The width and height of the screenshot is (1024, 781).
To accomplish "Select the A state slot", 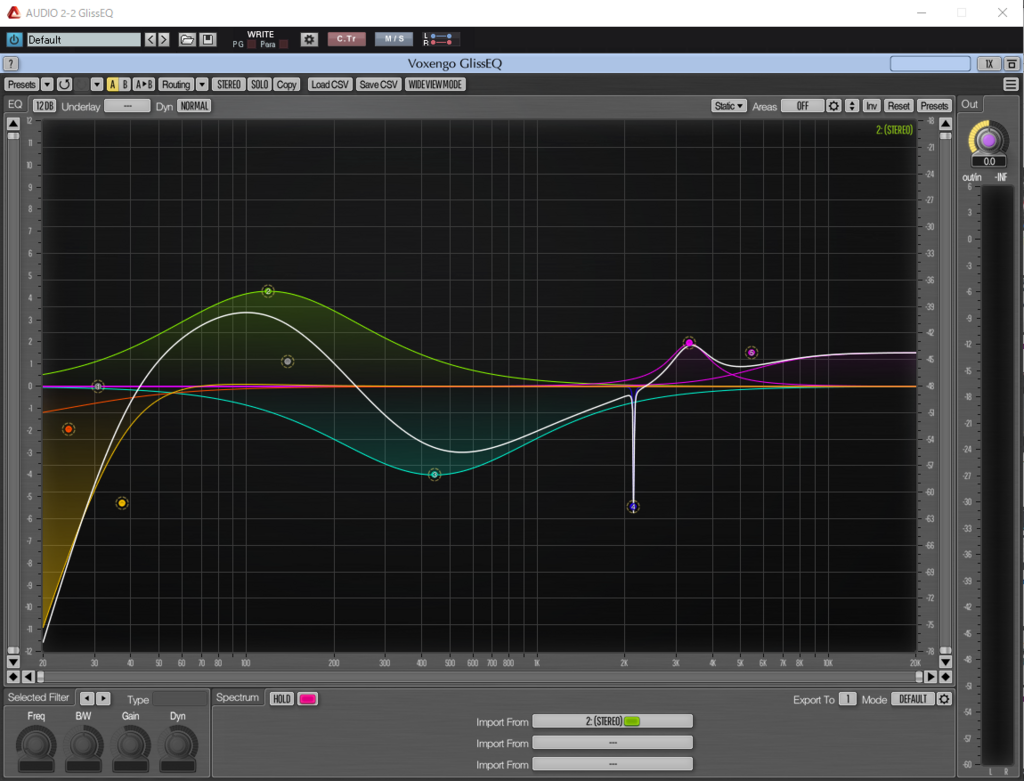I will click(112, 84).
